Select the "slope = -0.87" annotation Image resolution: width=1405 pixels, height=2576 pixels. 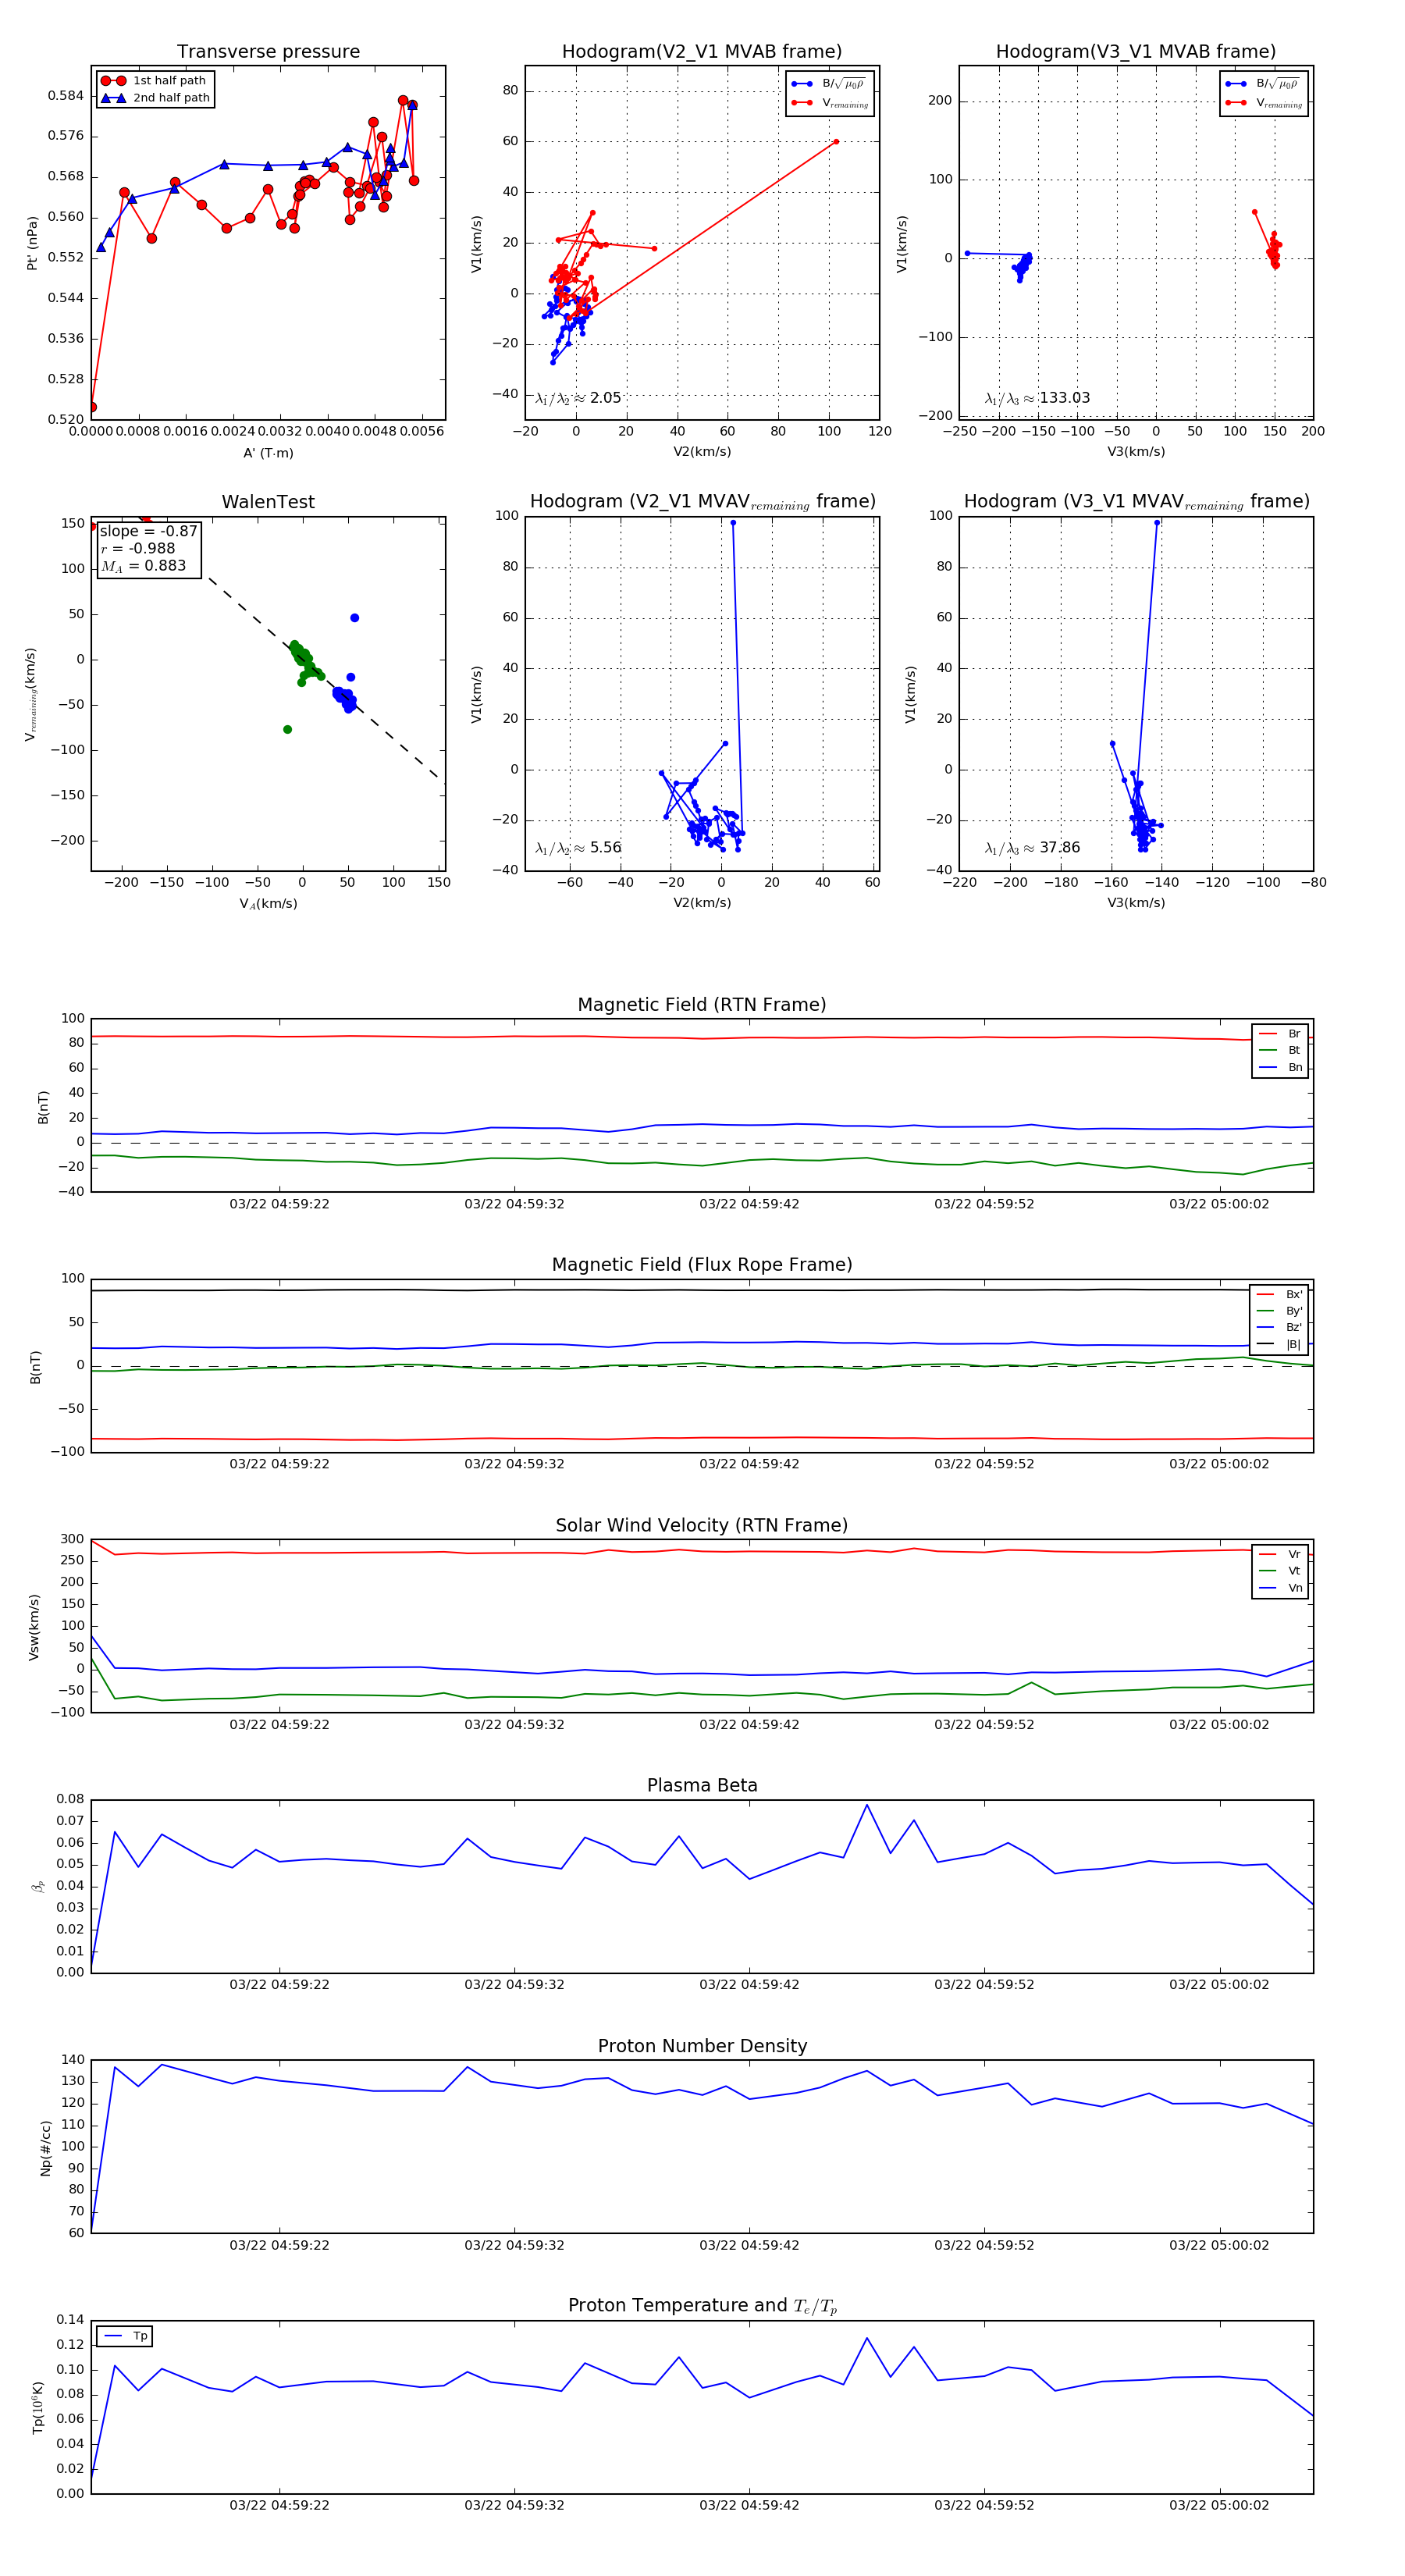pyautogui.click(x=148, y=531)
